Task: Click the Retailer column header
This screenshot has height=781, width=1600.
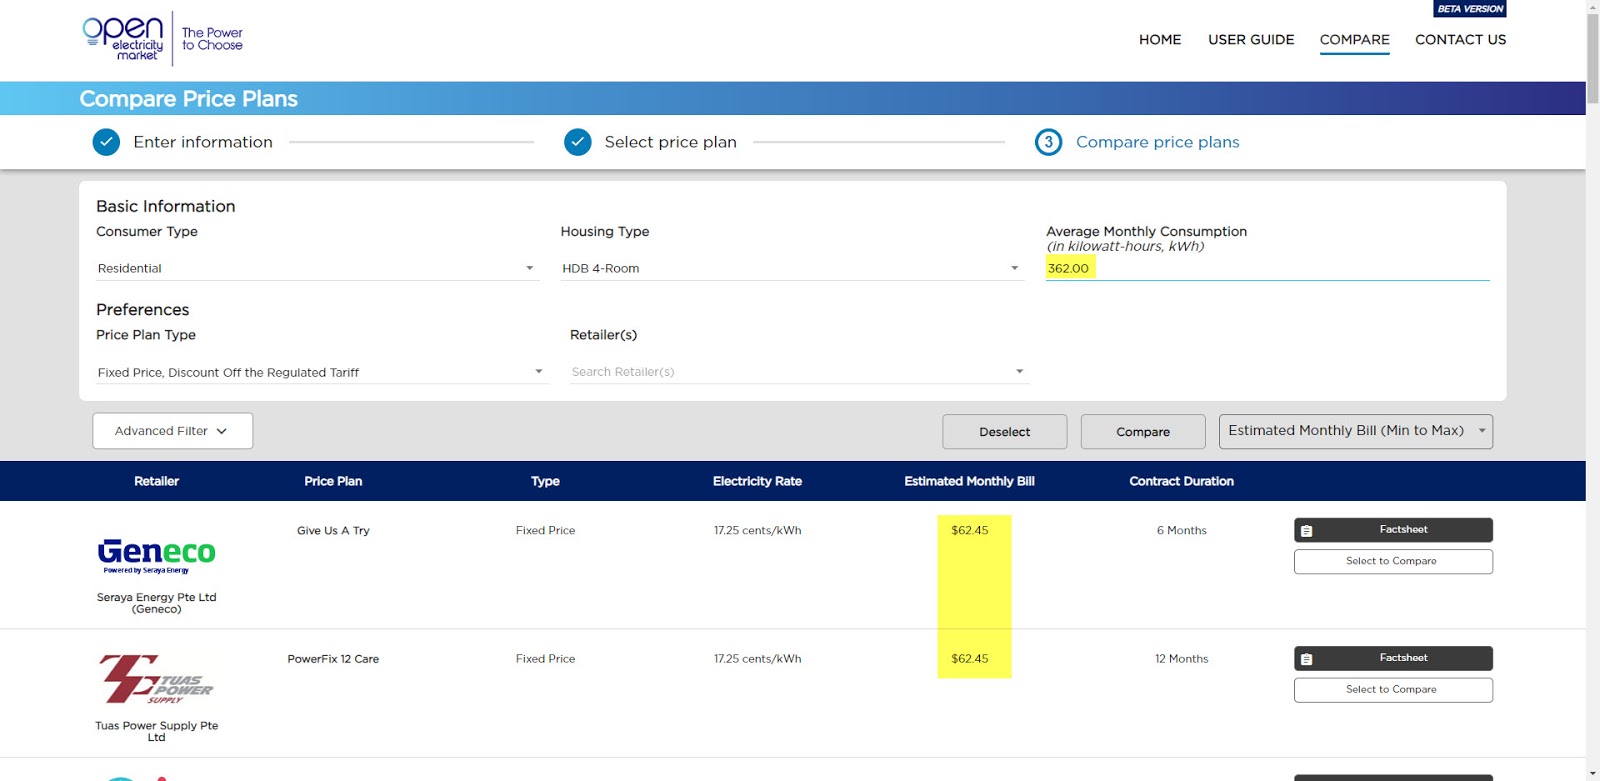Action: pos(157,481)
